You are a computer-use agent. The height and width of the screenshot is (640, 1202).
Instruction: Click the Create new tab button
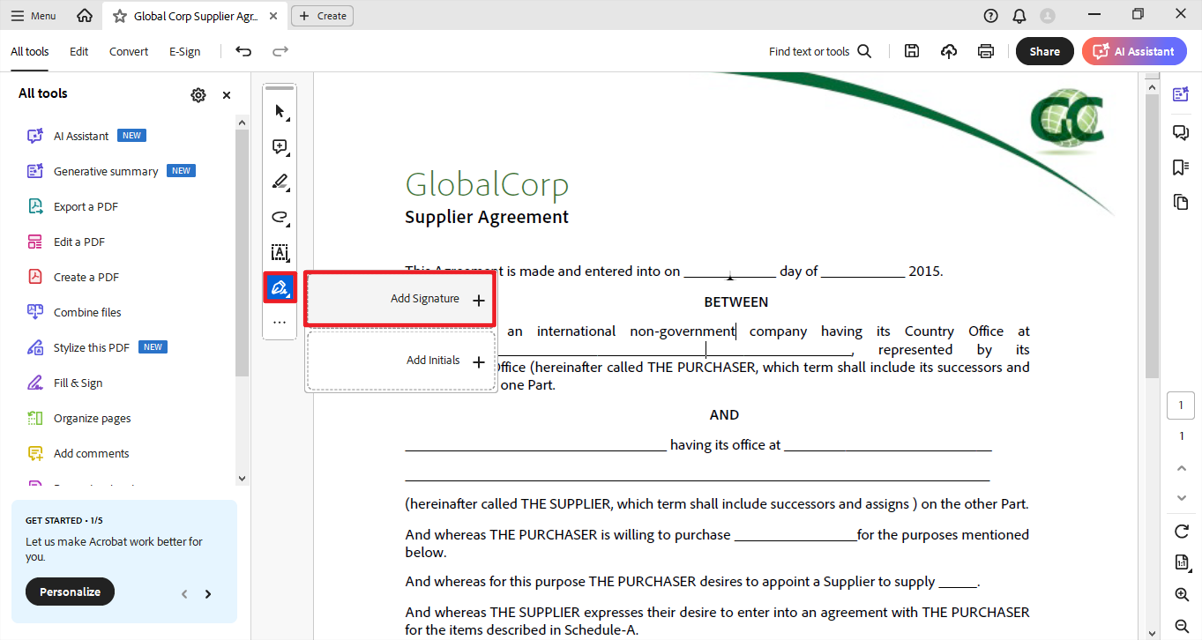(x=322, y=16)
